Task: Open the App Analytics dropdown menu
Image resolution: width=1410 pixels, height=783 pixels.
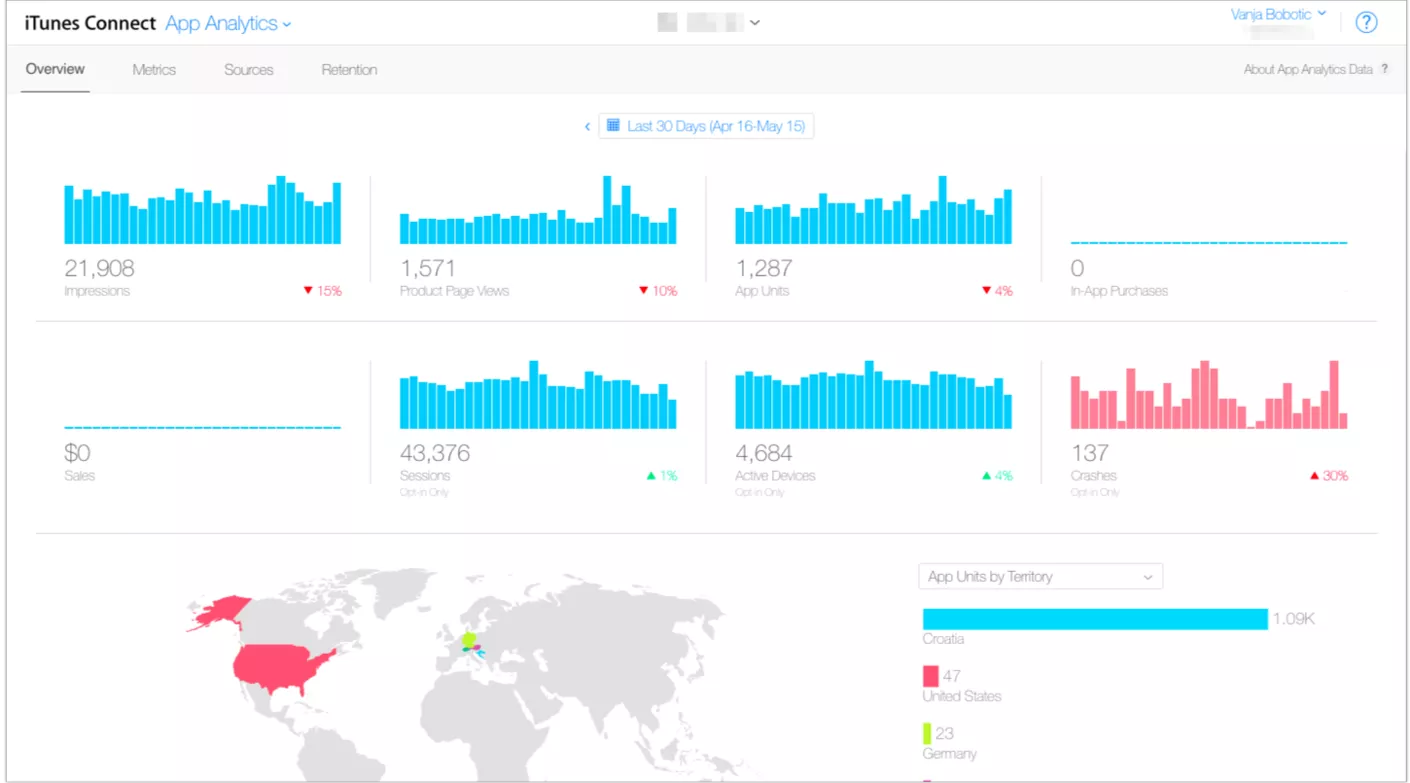Action: 228,23
